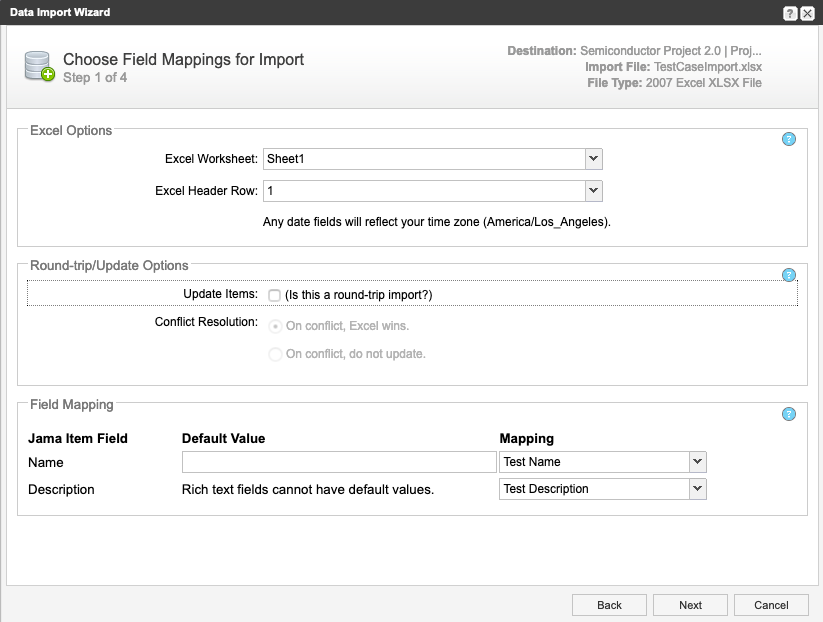Click the Excel Options help icon
The image size is (823, 622).
point(788,140)
